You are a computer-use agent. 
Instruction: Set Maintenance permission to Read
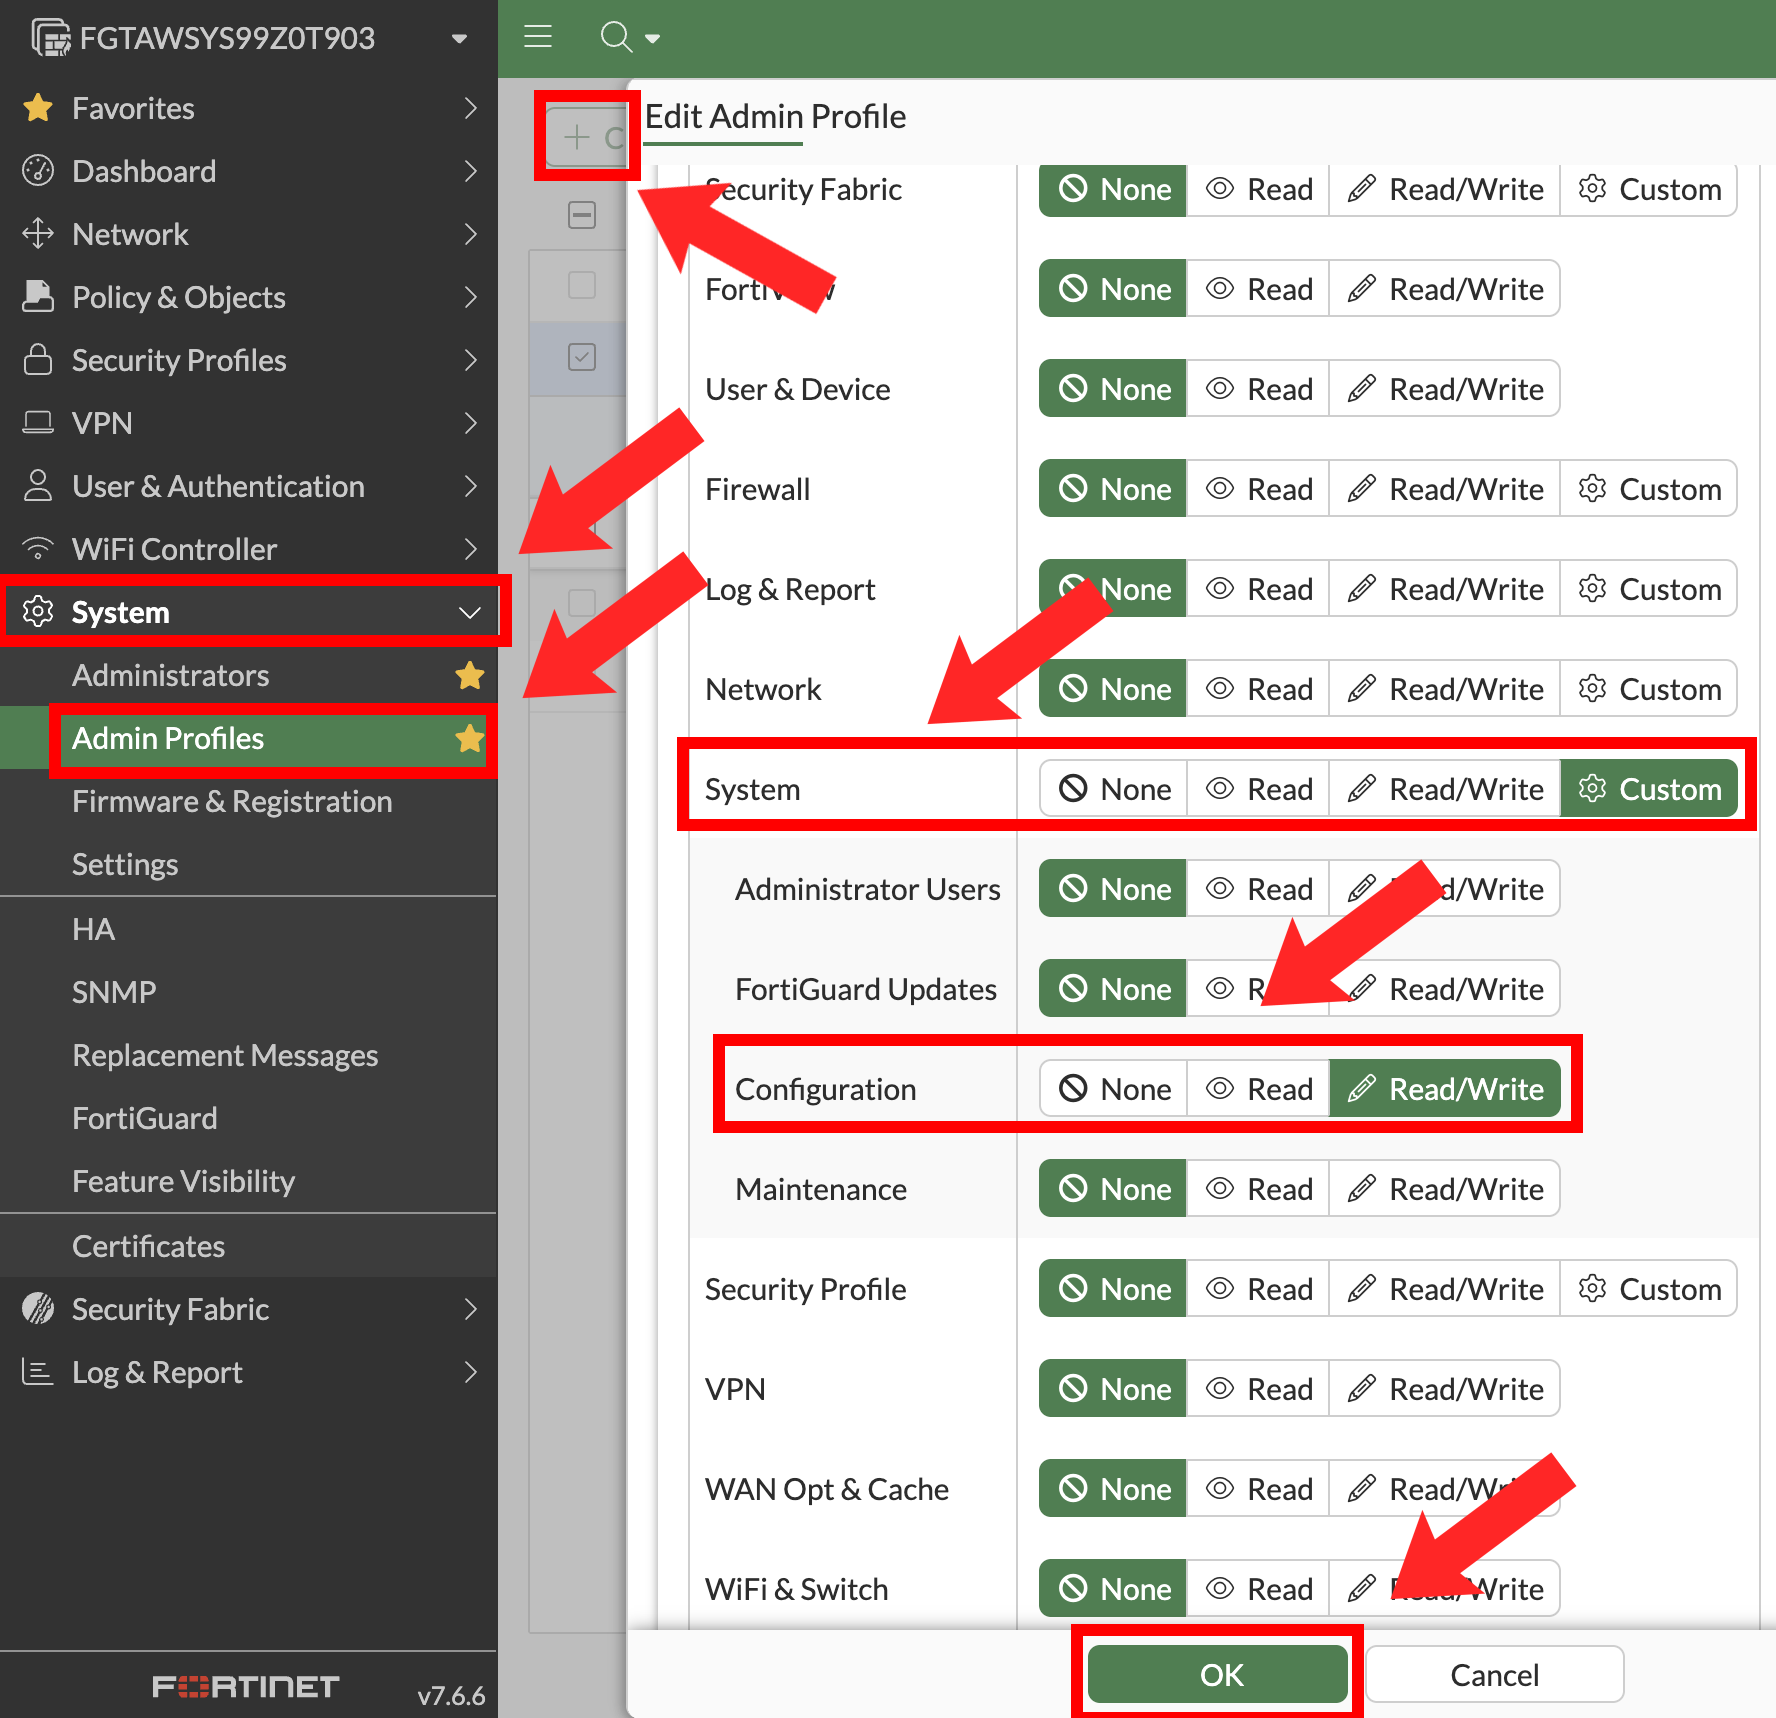point(1258,1189)
